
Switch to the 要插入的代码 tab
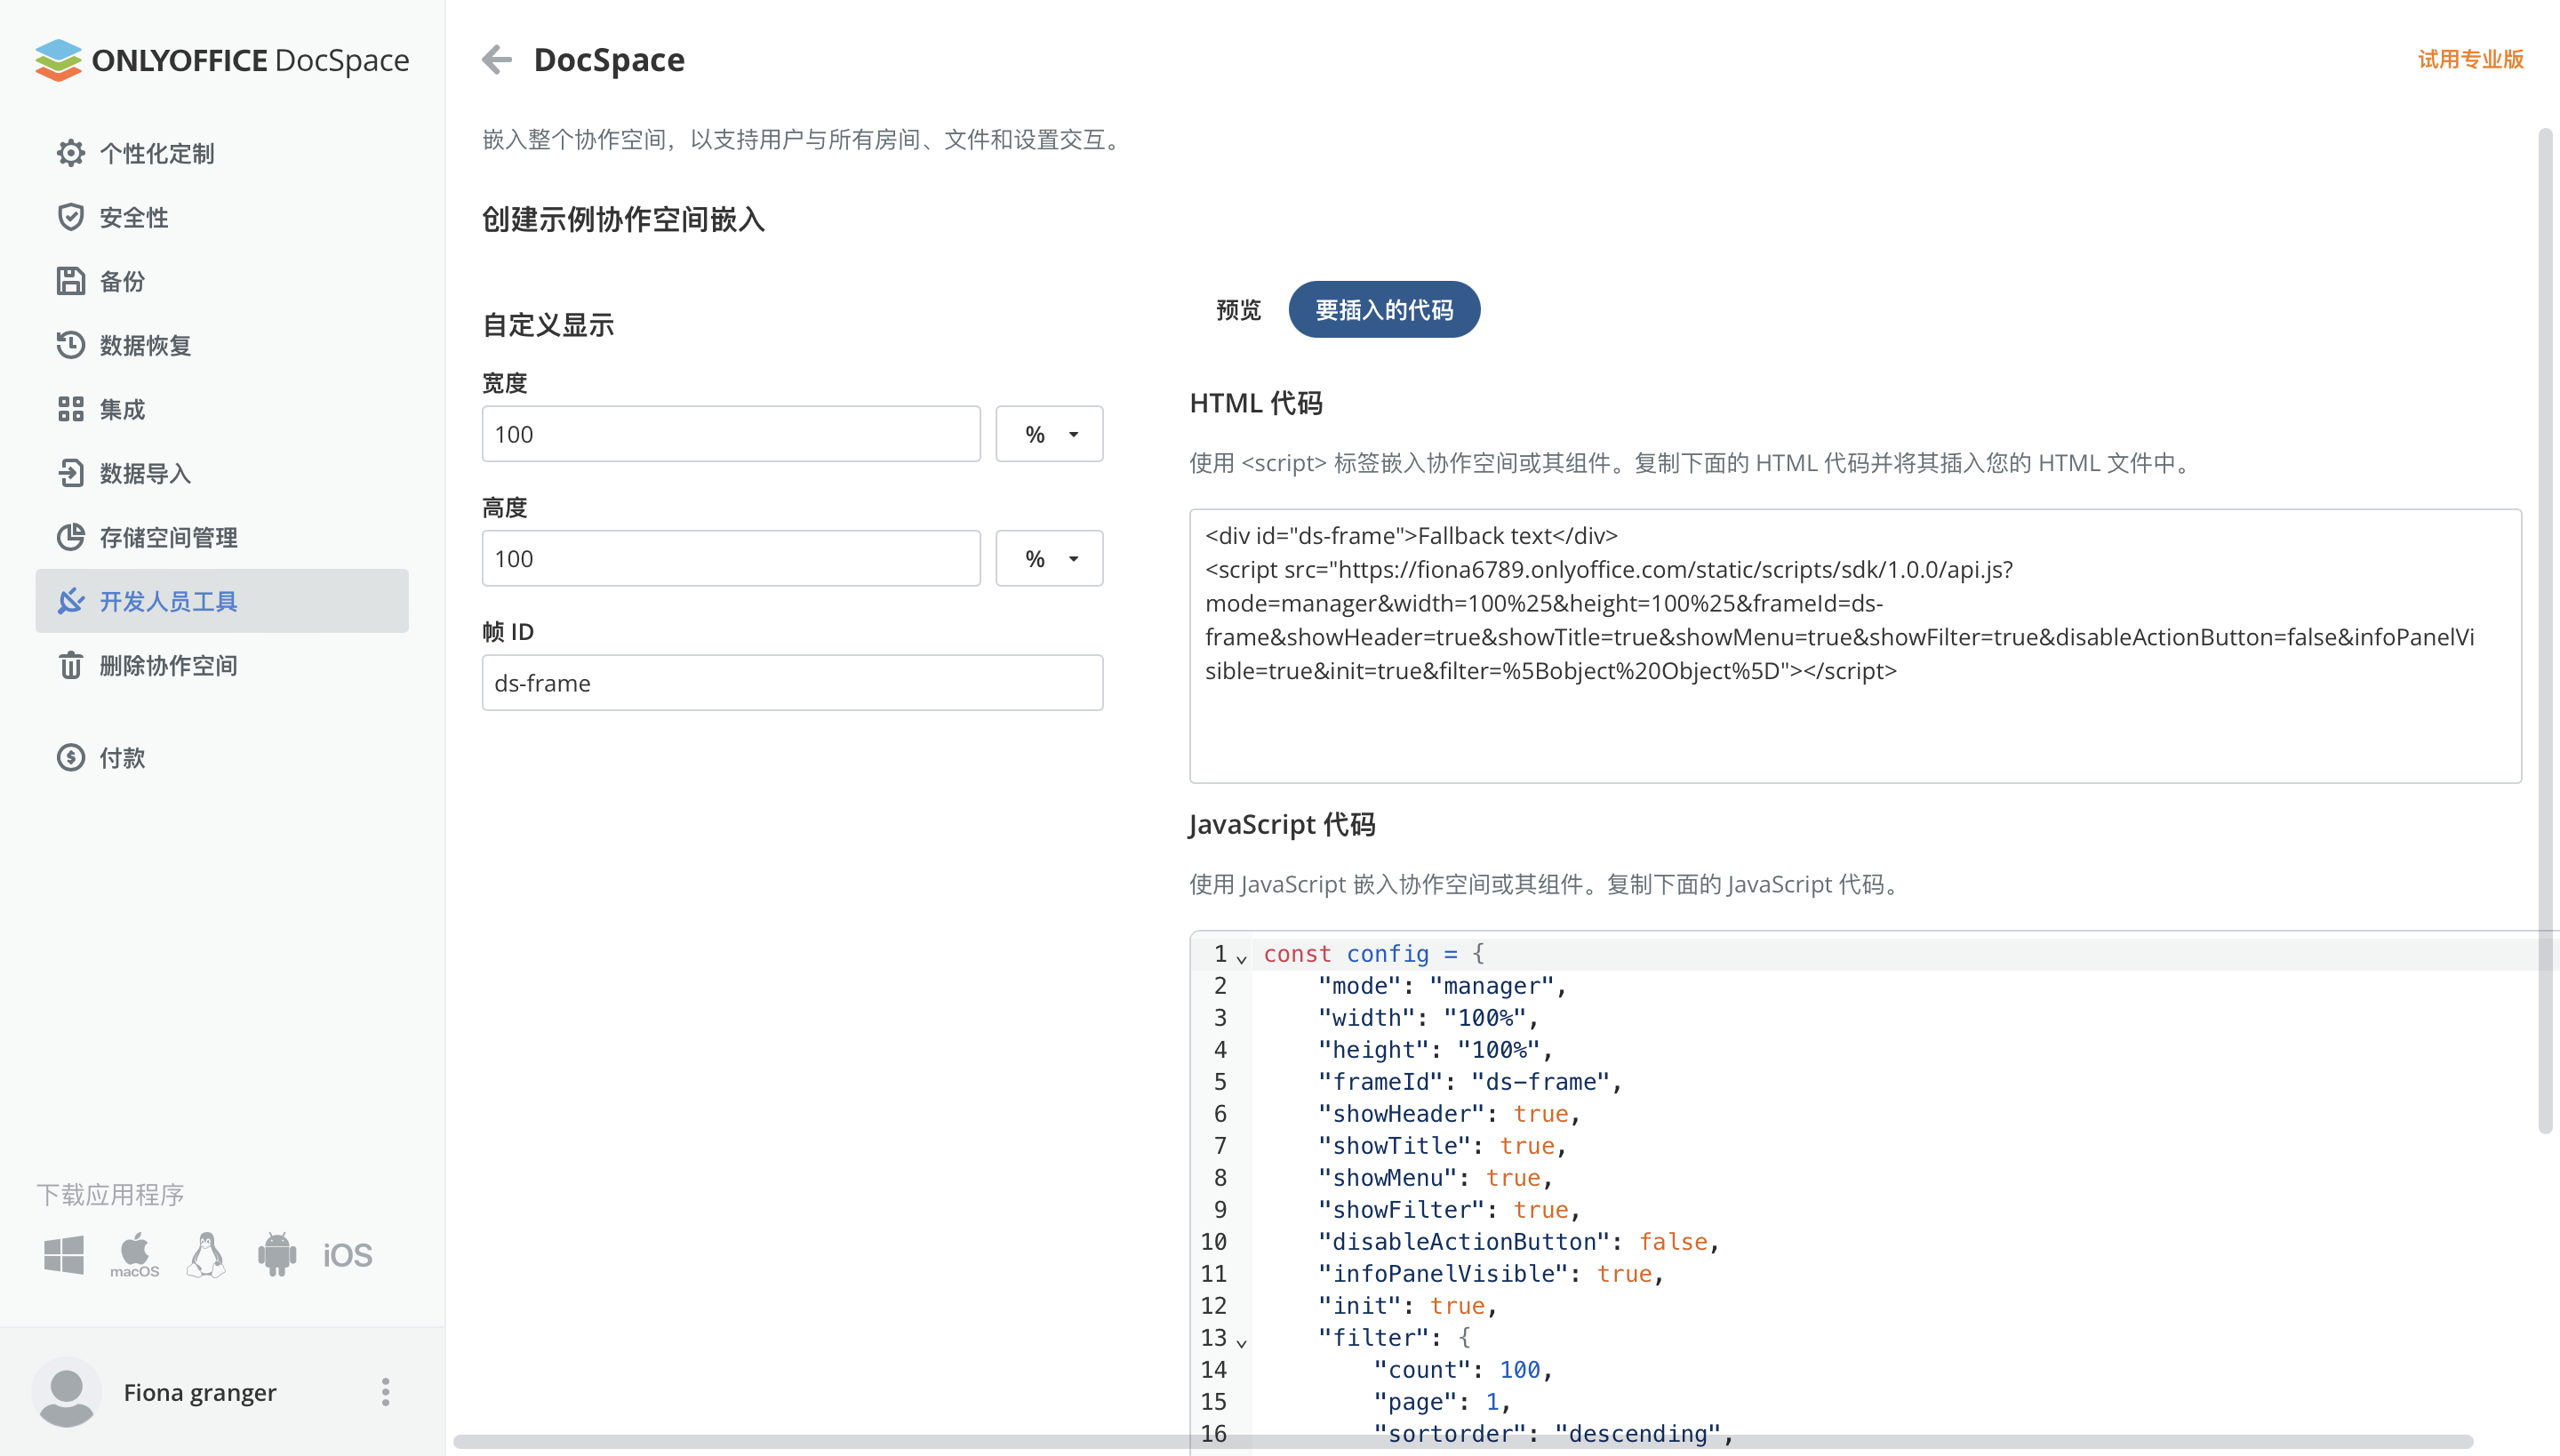[1384, 310]
